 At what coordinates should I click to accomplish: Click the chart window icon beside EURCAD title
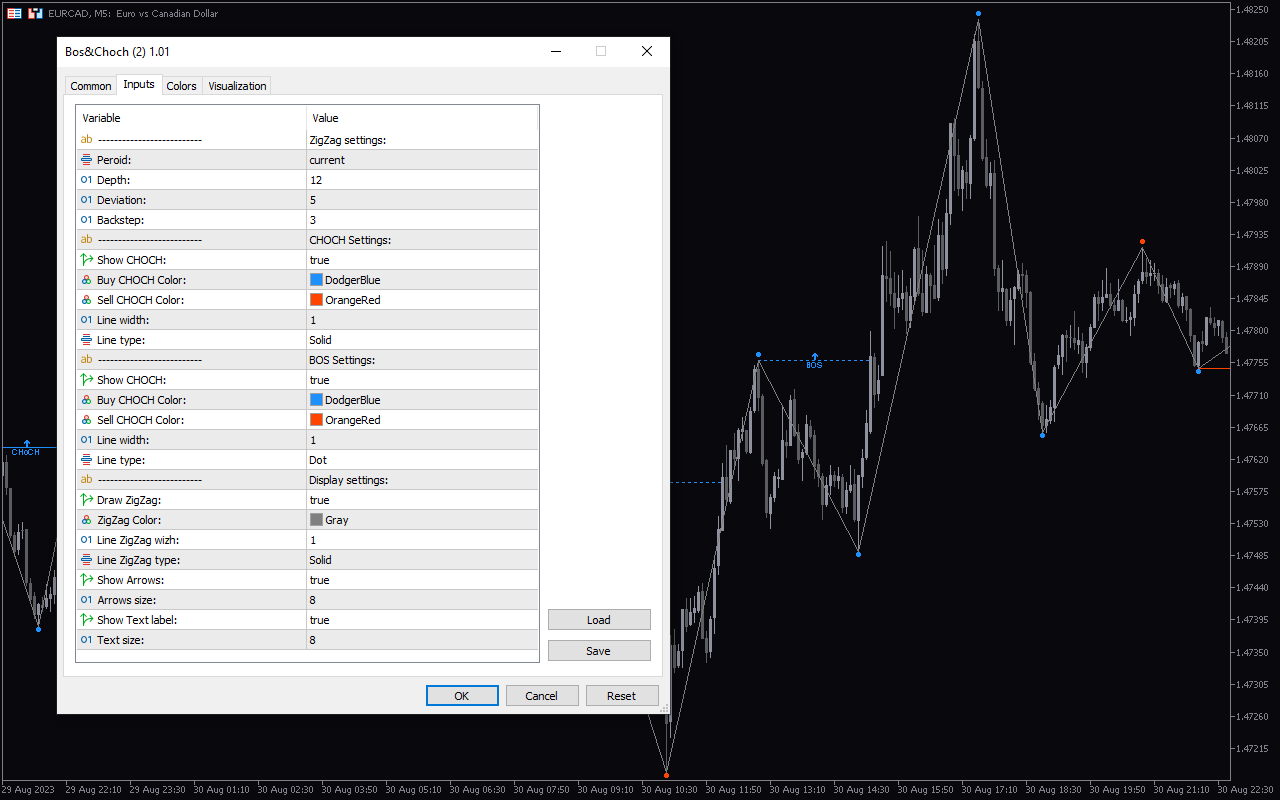35,14
